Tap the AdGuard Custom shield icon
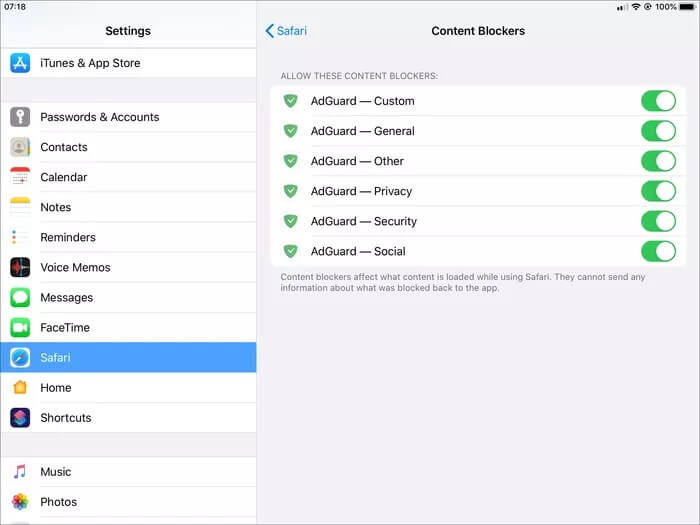The width and height of the screenshot is (700, 525). click(x=291, y=101)
